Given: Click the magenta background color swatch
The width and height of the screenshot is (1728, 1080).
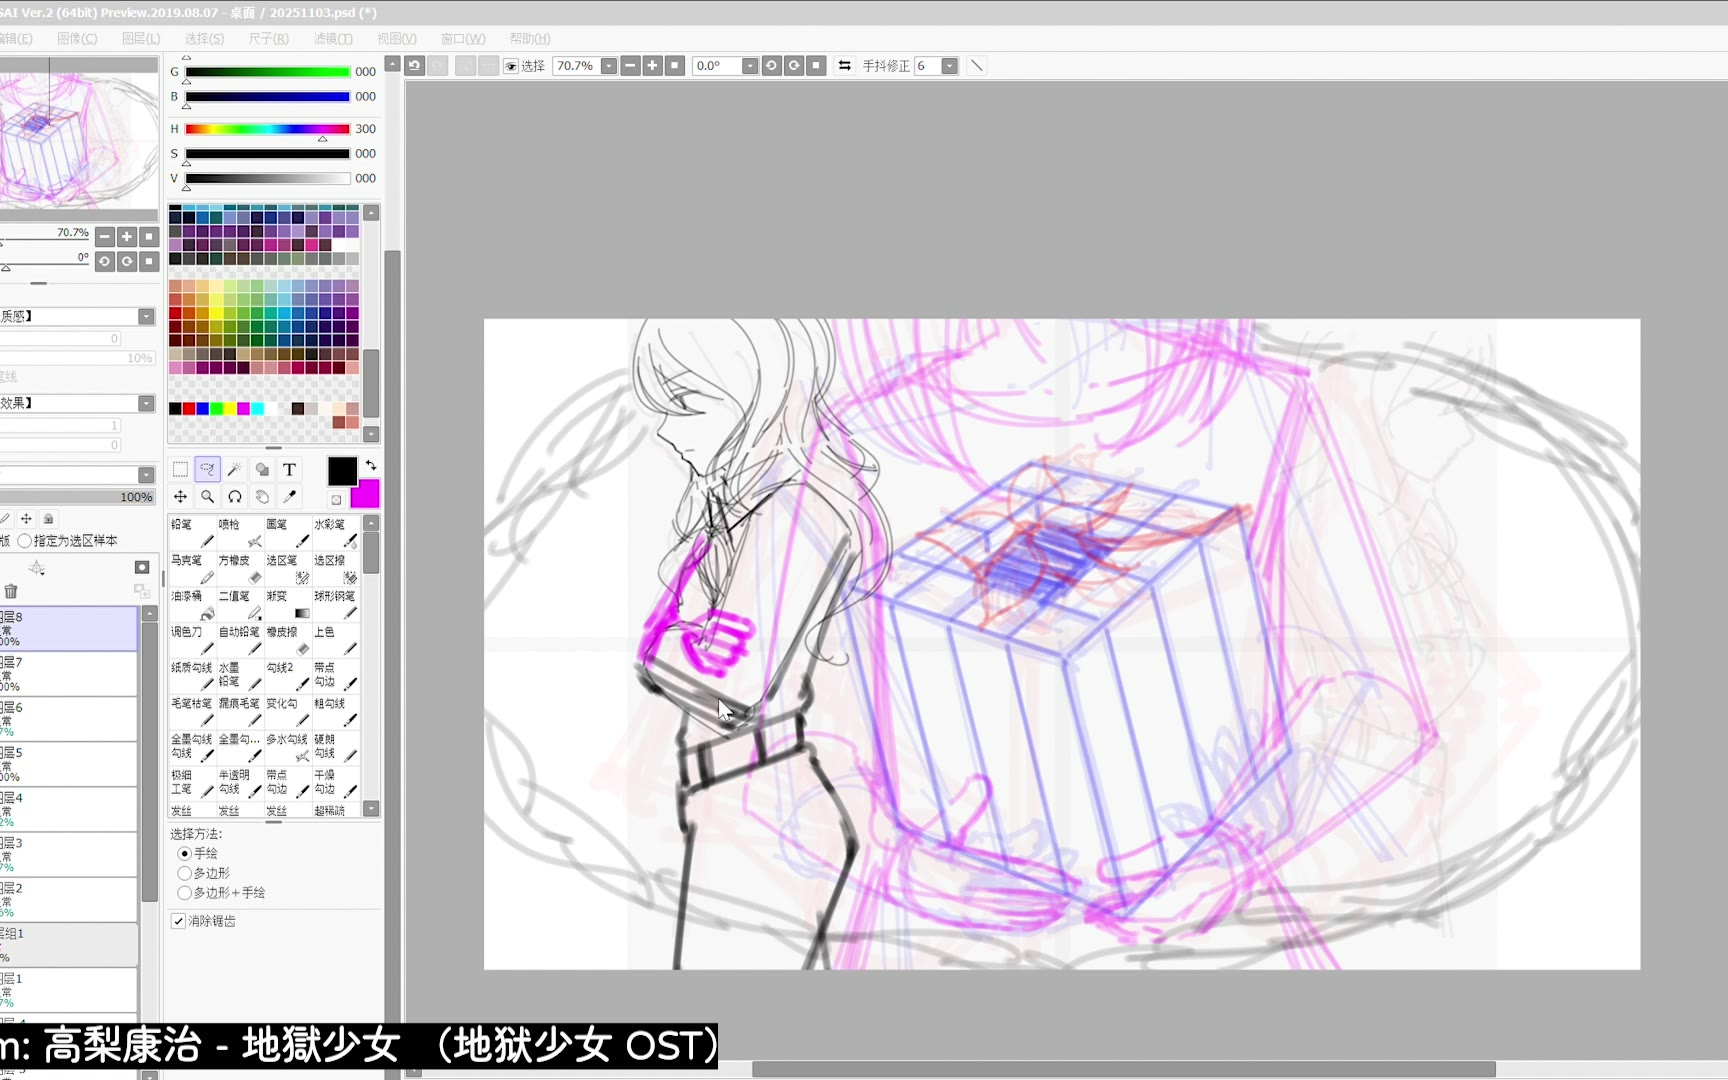Looking at the screenshot, I should click(367, 495).
